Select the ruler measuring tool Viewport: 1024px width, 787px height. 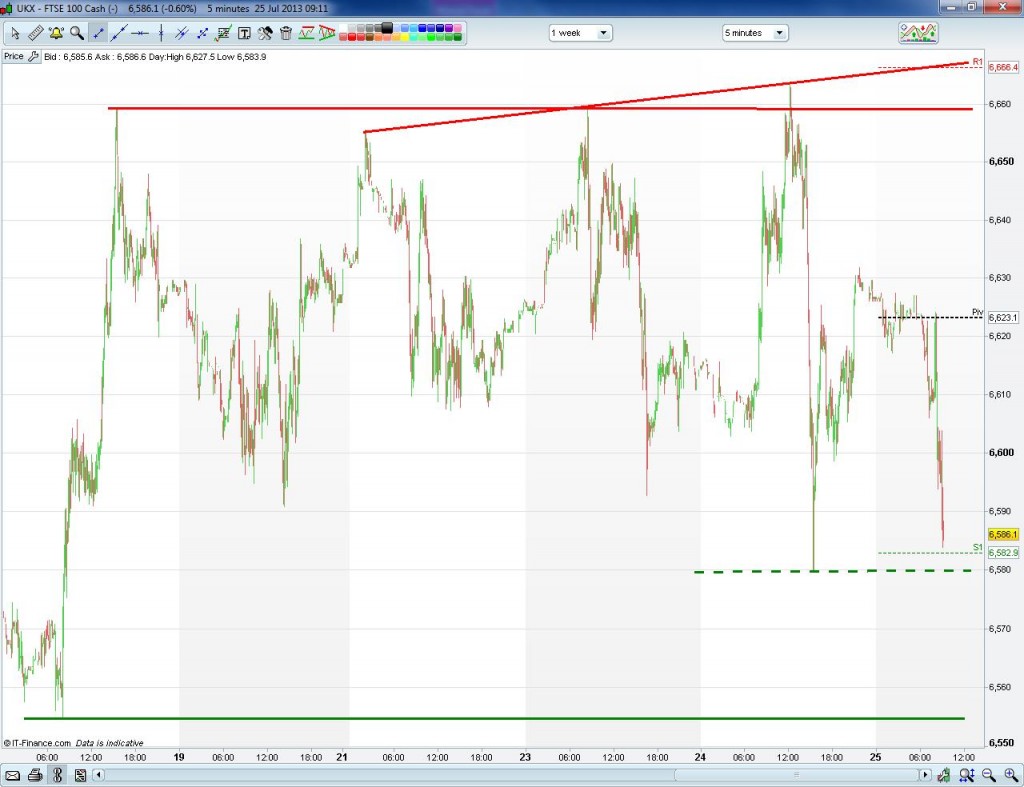(x=35, y=33)
